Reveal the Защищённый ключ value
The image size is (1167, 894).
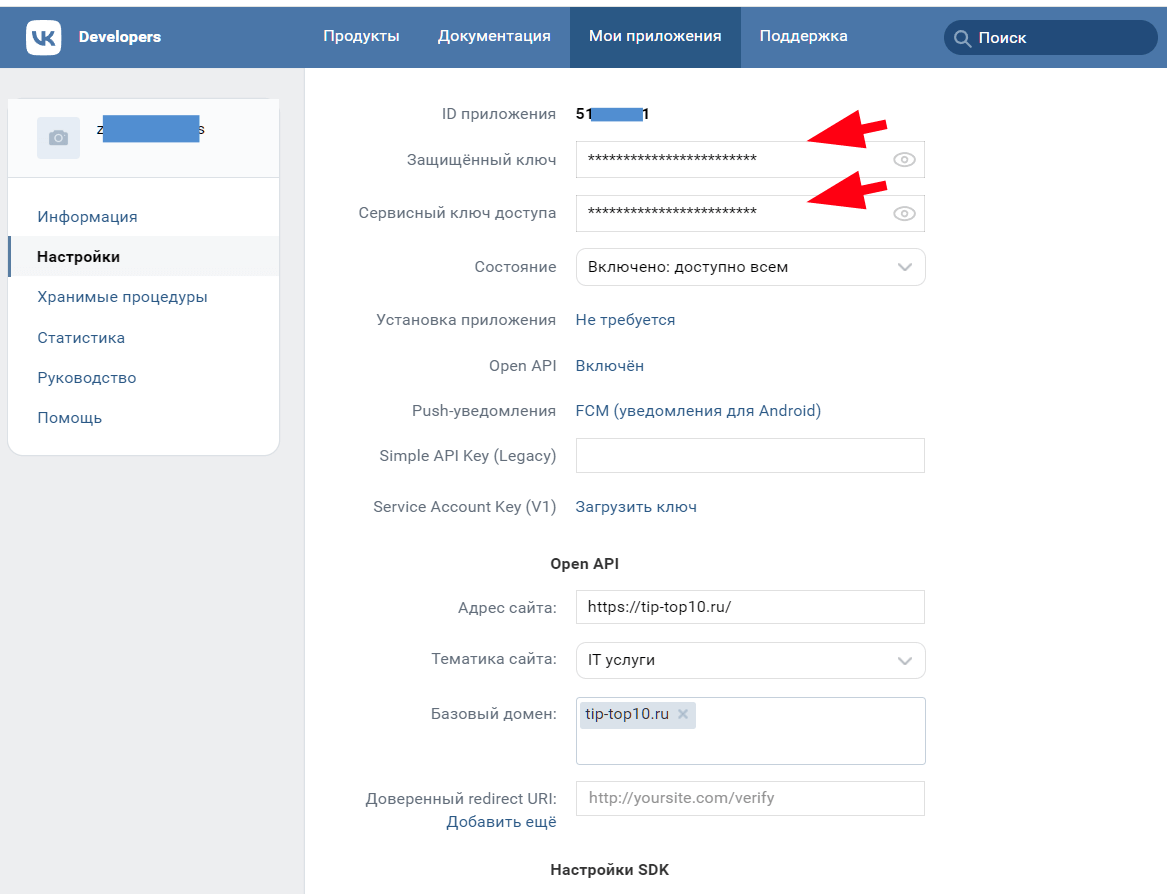click(x=904, y=159)
